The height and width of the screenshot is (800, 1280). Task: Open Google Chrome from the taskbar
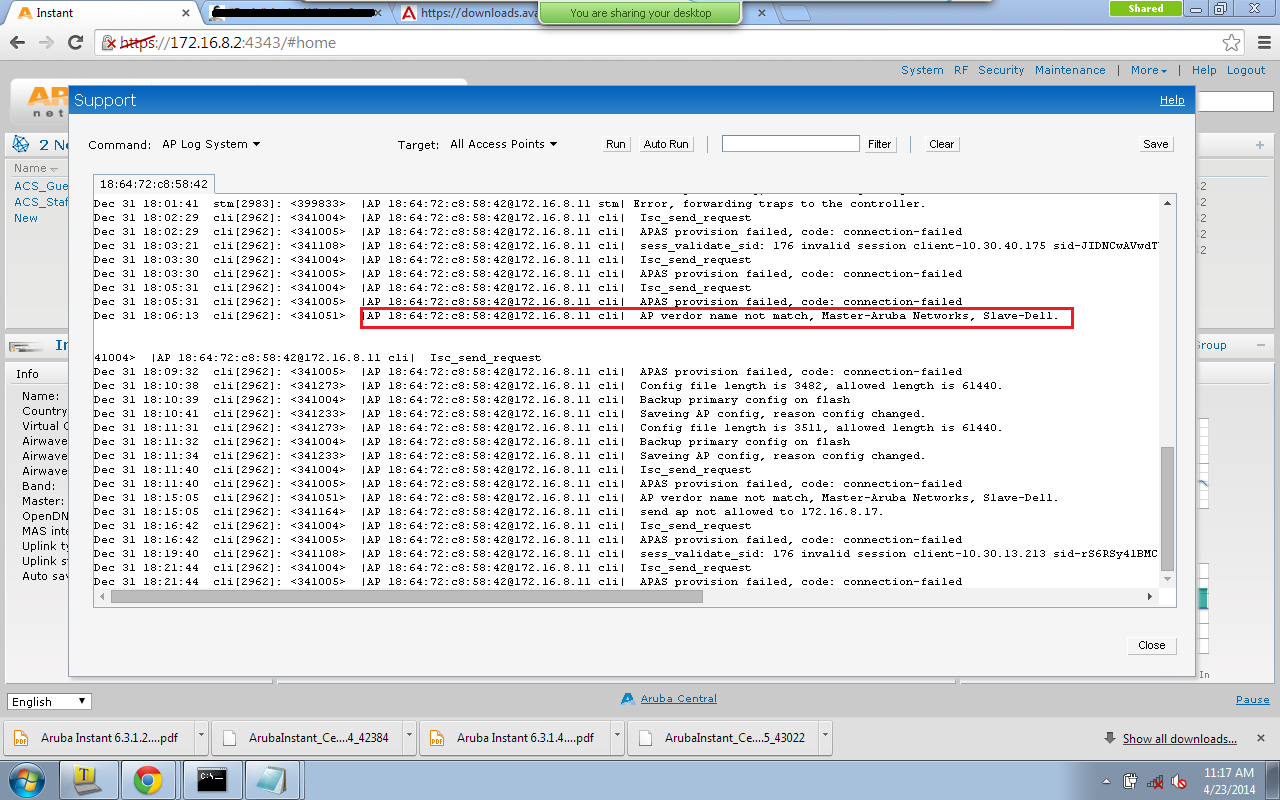(148, 780)
